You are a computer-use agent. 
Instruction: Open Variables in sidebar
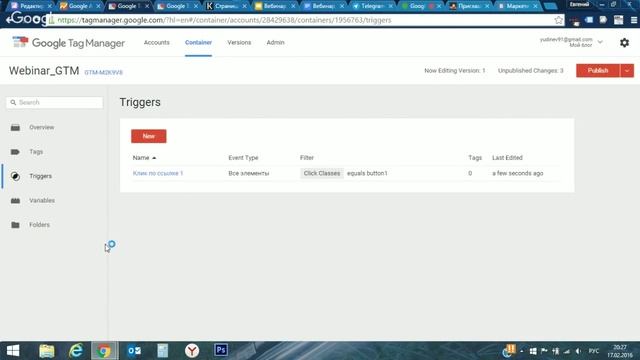point(42,200)
